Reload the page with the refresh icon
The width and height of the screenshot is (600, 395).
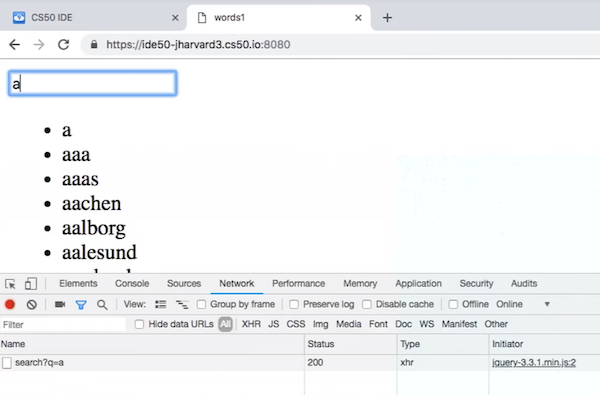(x=64, y=45)
